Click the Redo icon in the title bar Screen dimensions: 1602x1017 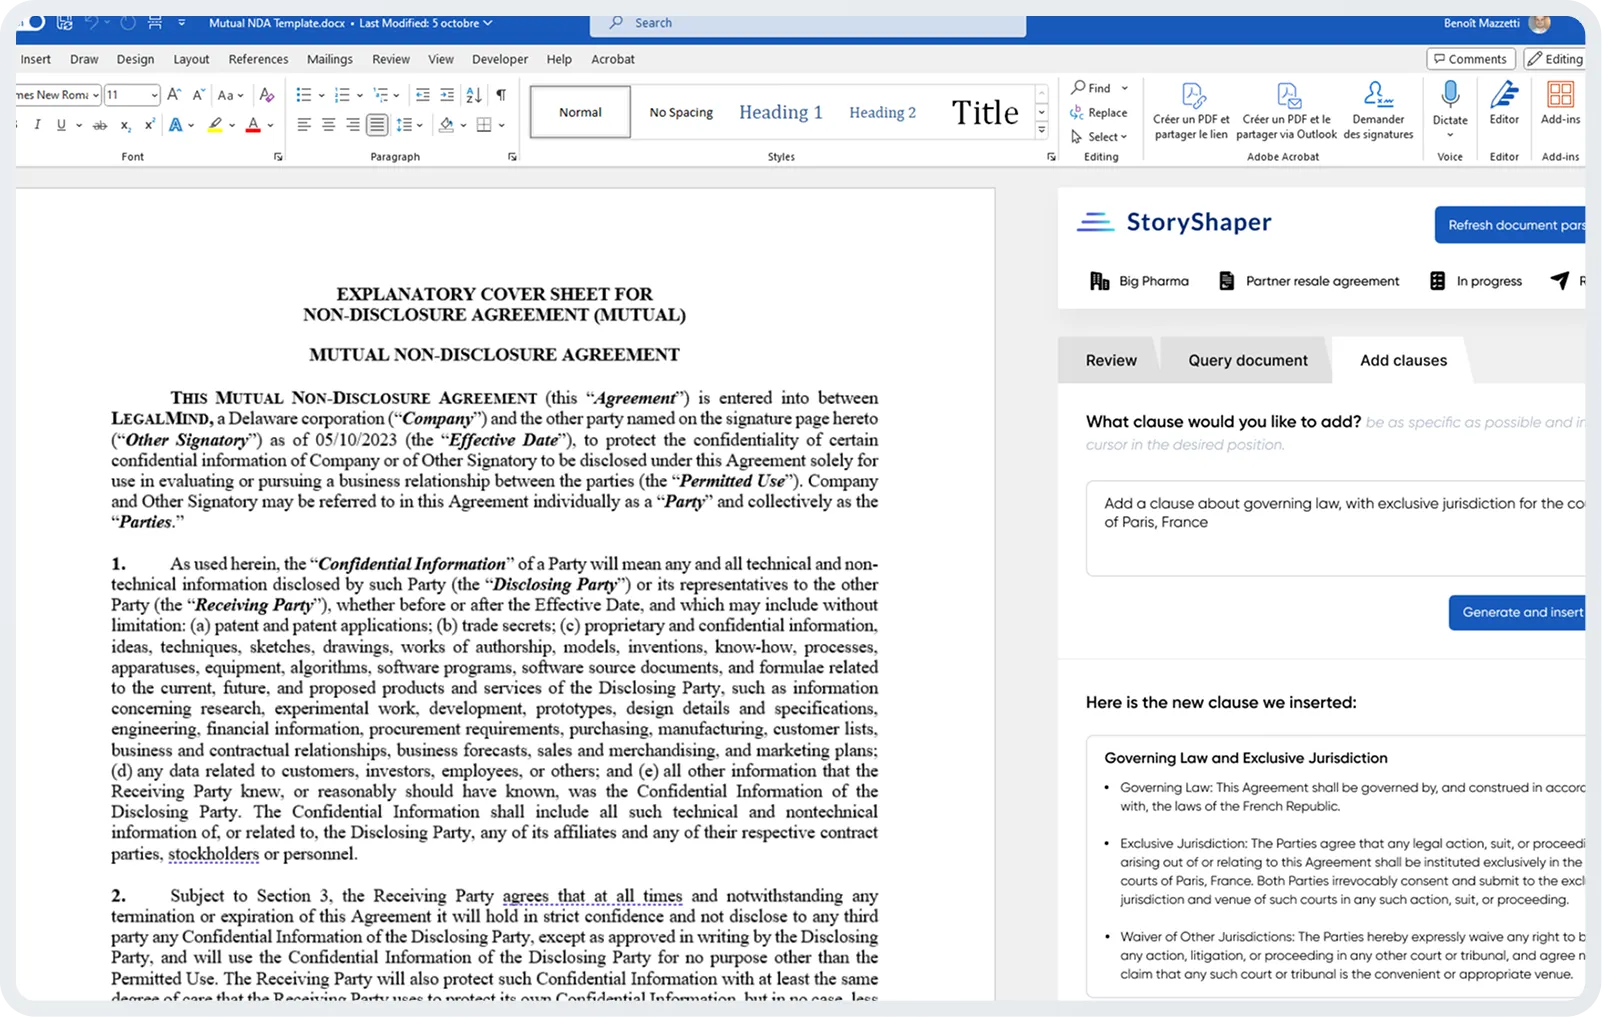pos(128,22)
